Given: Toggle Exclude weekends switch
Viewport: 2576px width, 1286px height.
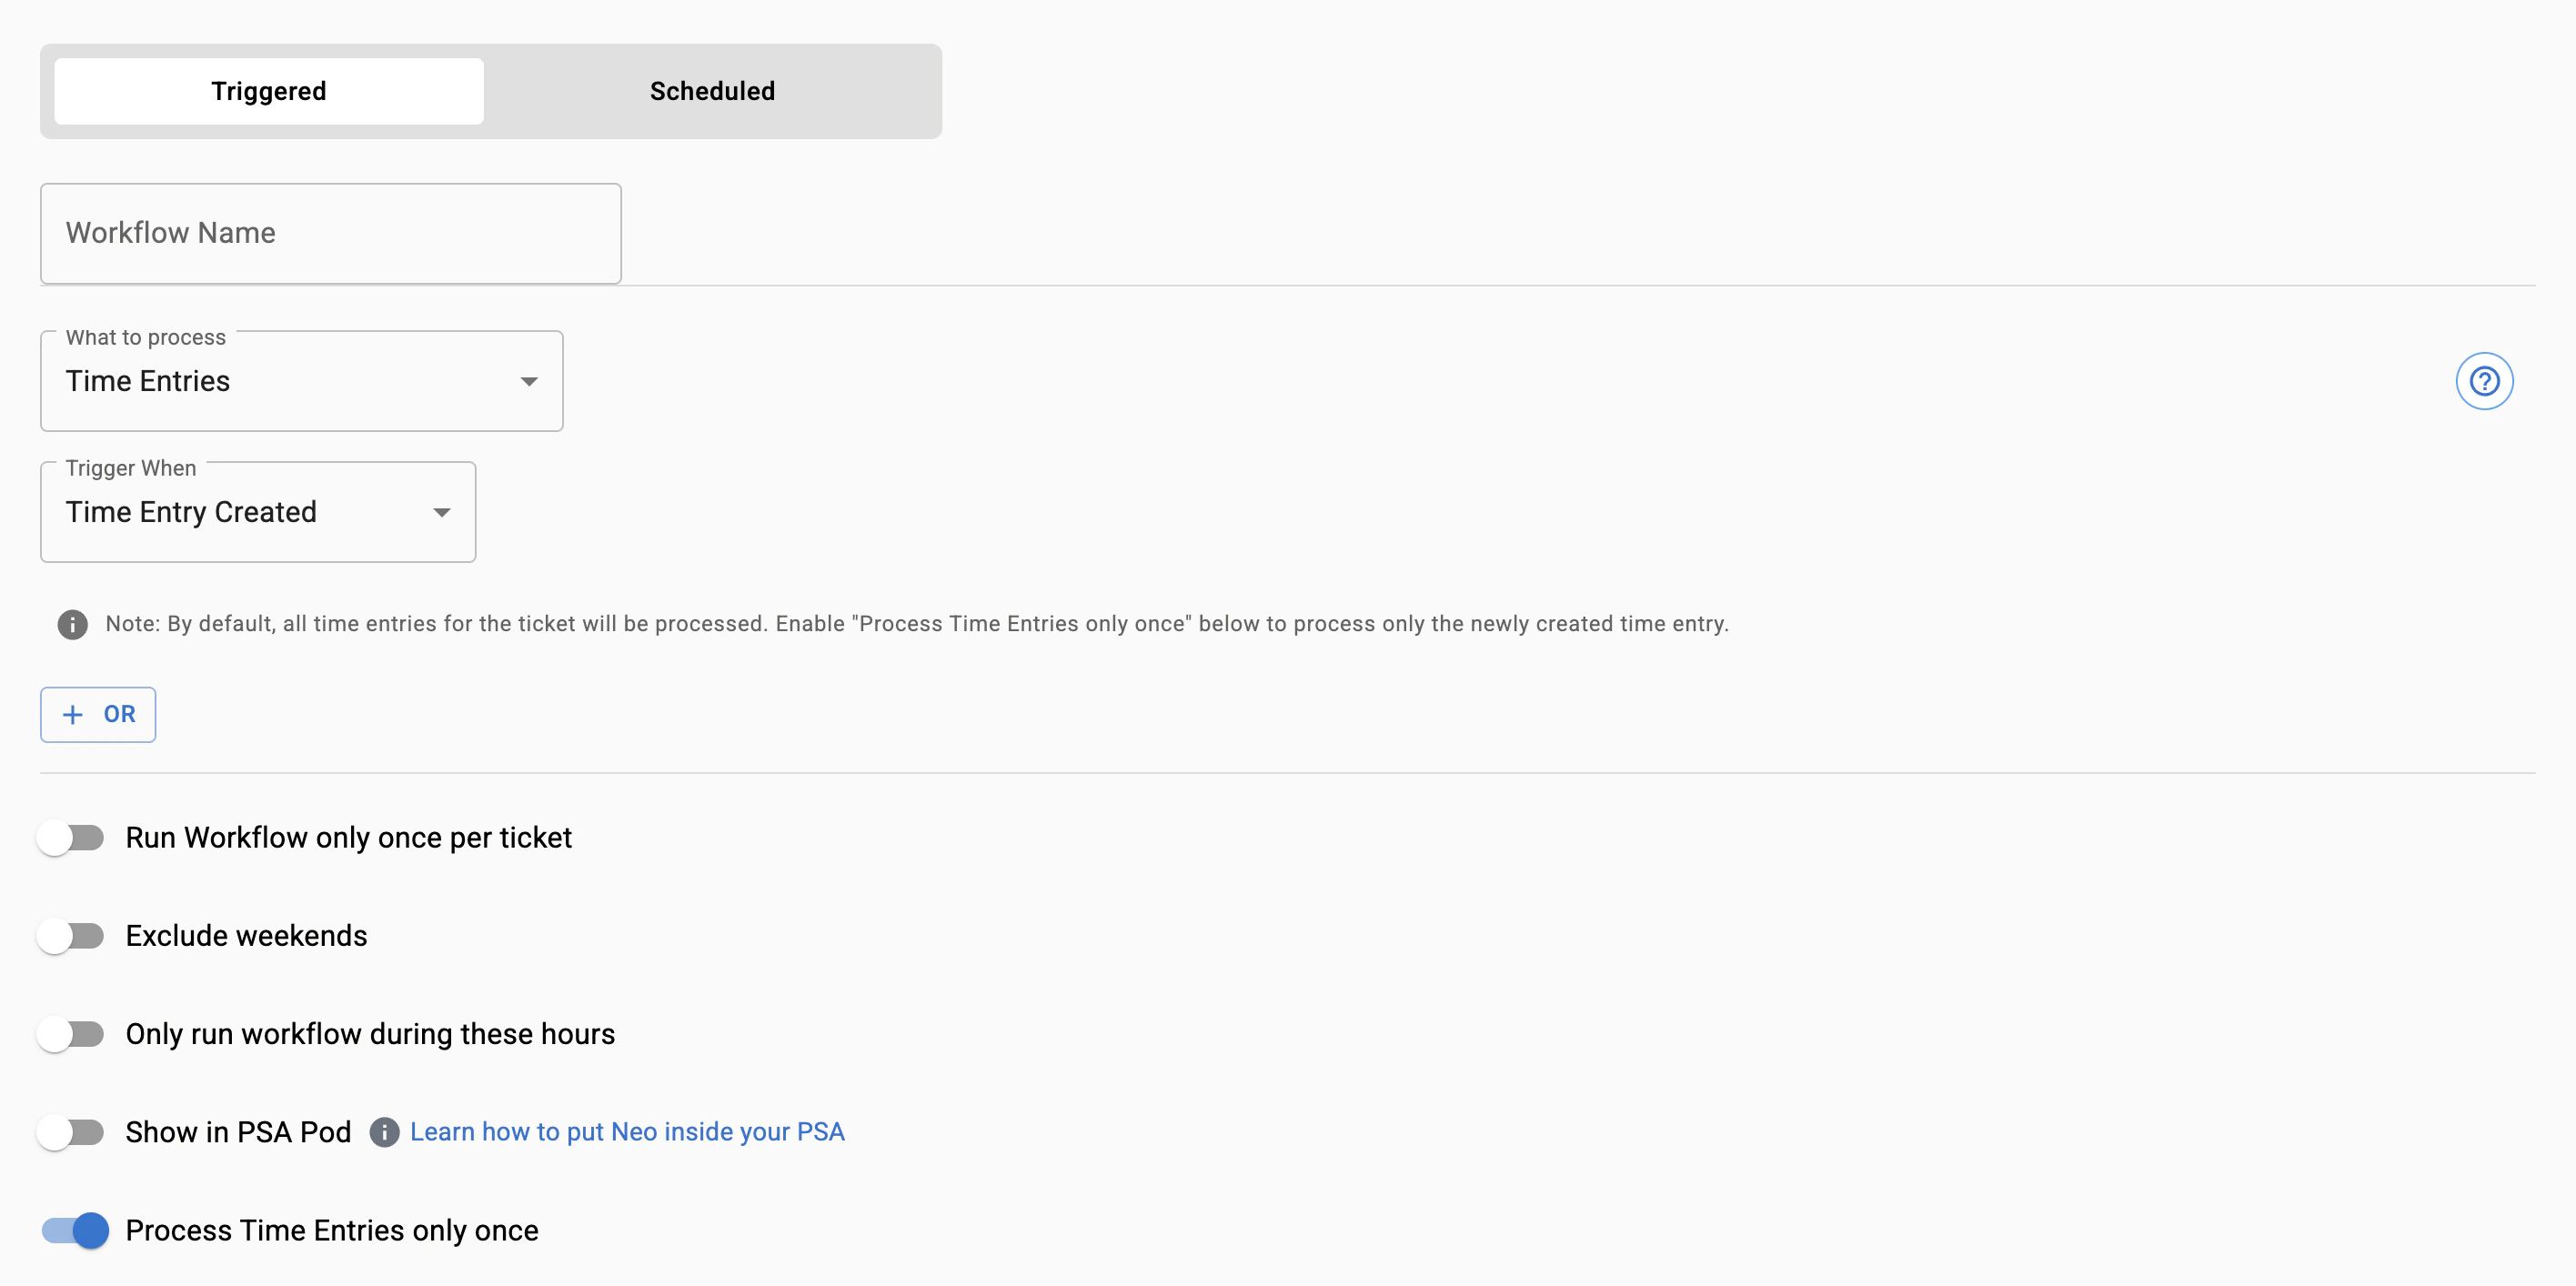Looking at the screenshot, I should pos(71,936).
